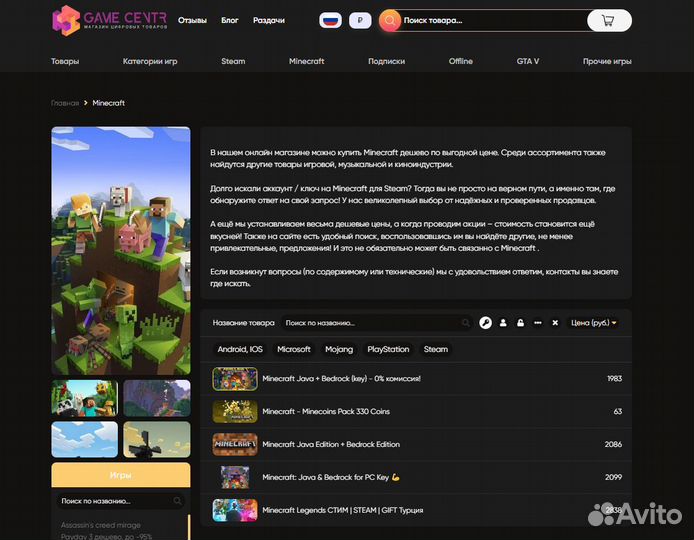The height and width of the screenshot is (540, 694).
Task: Click the Minecraft Java Edition + Bedrock Edition thumbnail
Action: (x=235, y=444)
